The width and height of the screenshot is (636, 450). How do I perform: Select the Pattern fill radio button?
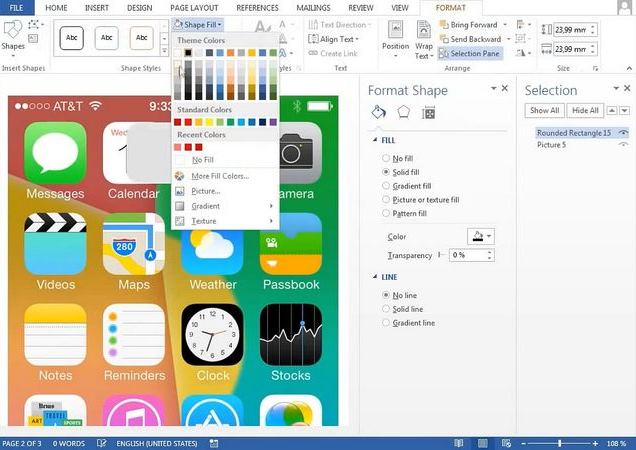click(x=386, y=213)
